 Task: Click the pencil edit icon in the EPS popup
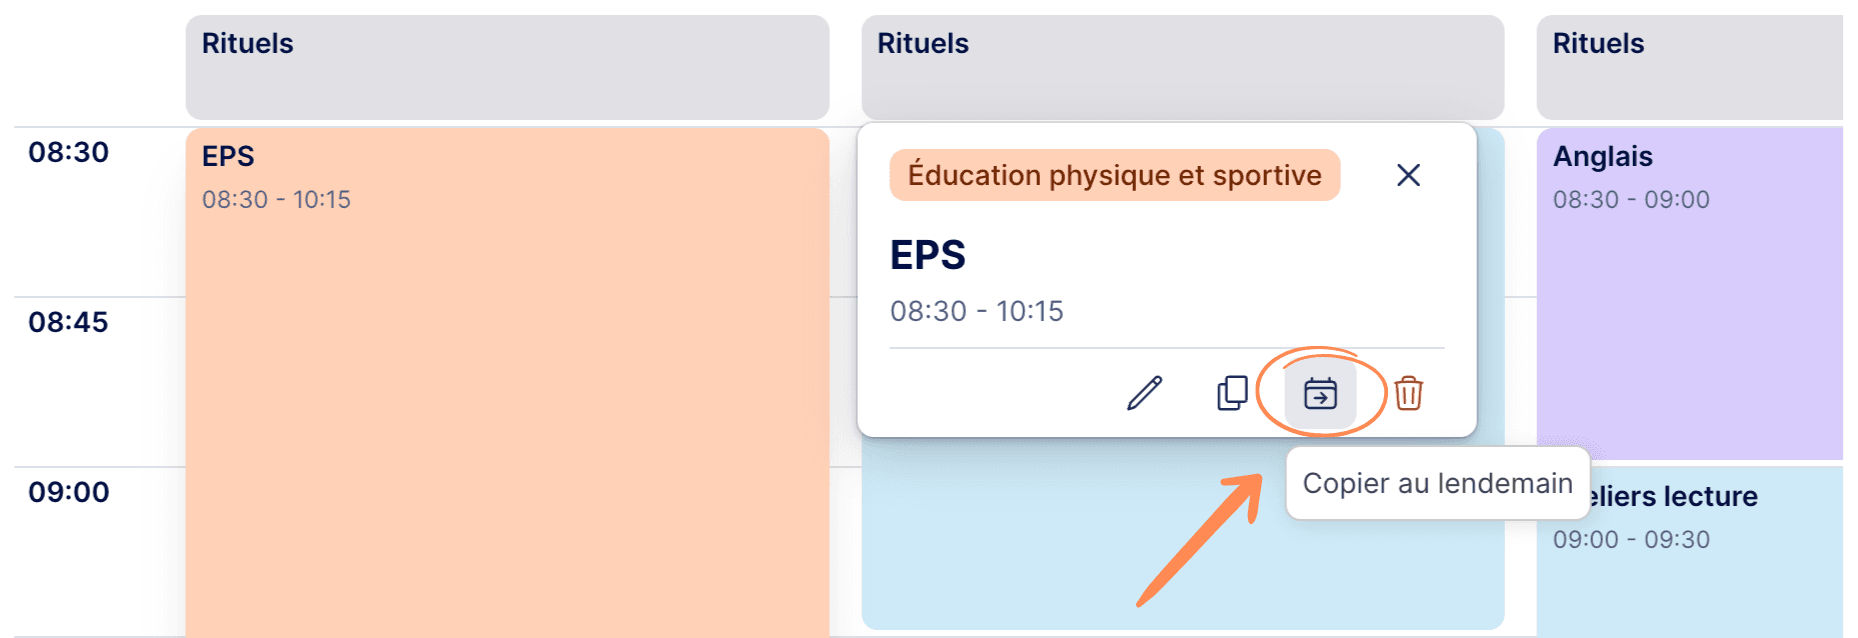coord(1145,393)
